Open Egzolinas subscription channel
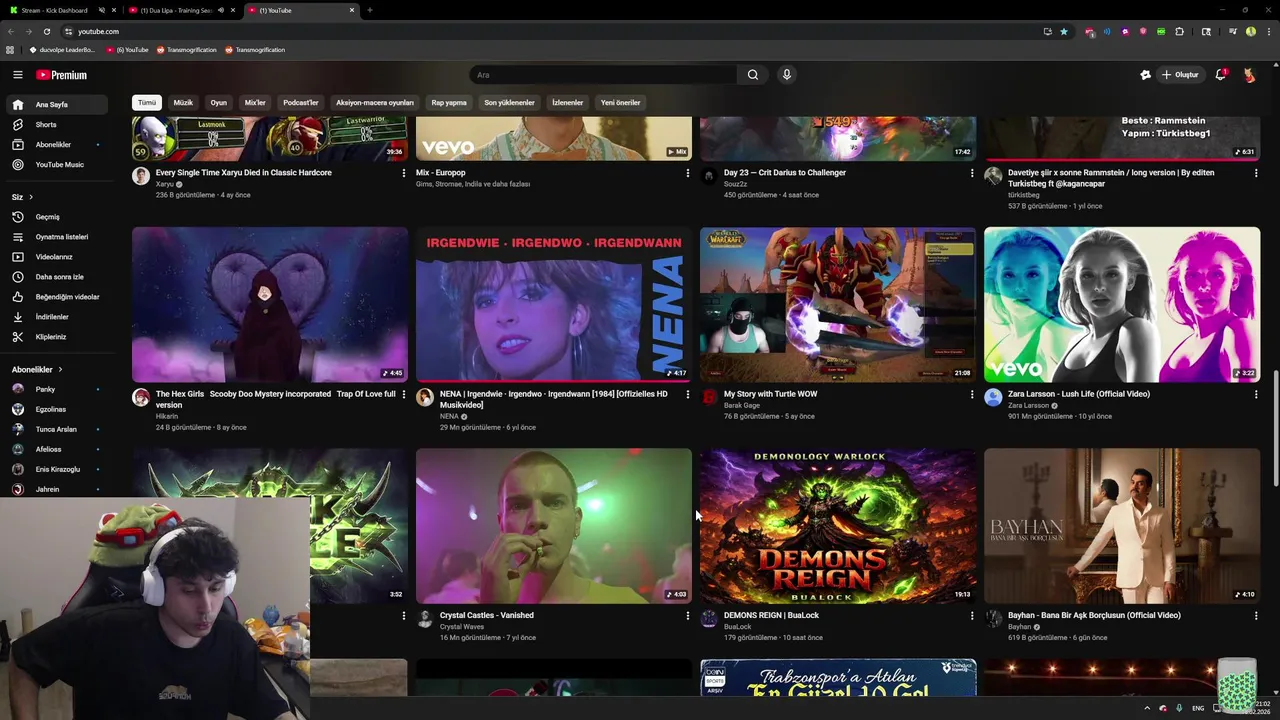1280x720 pixels. [x=56, y=409]
